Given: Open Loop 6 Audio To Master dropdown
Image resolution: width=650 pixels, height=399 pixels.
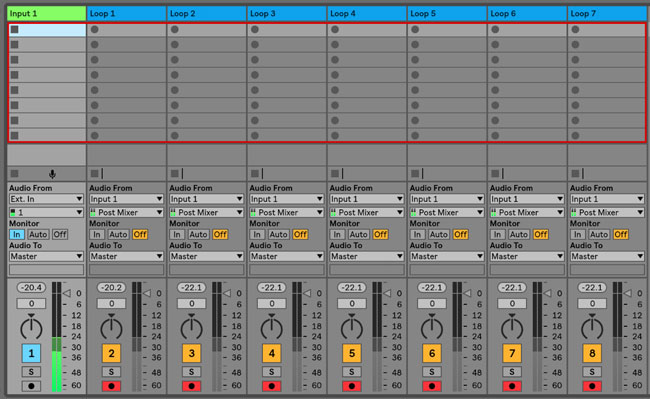Looking at the screenshot, I should 527,256.
